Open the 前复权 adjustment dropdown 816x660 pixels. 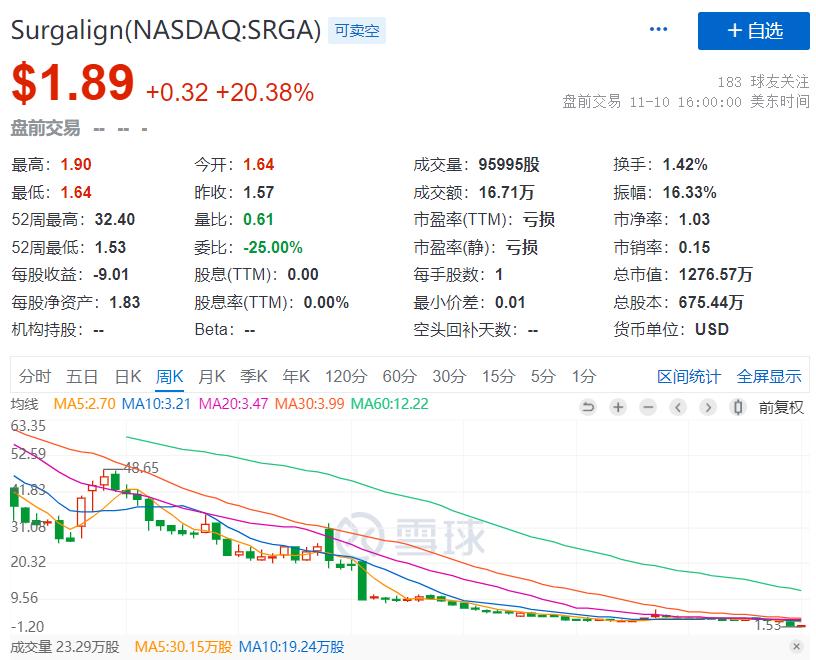click(x=781, y=408)
